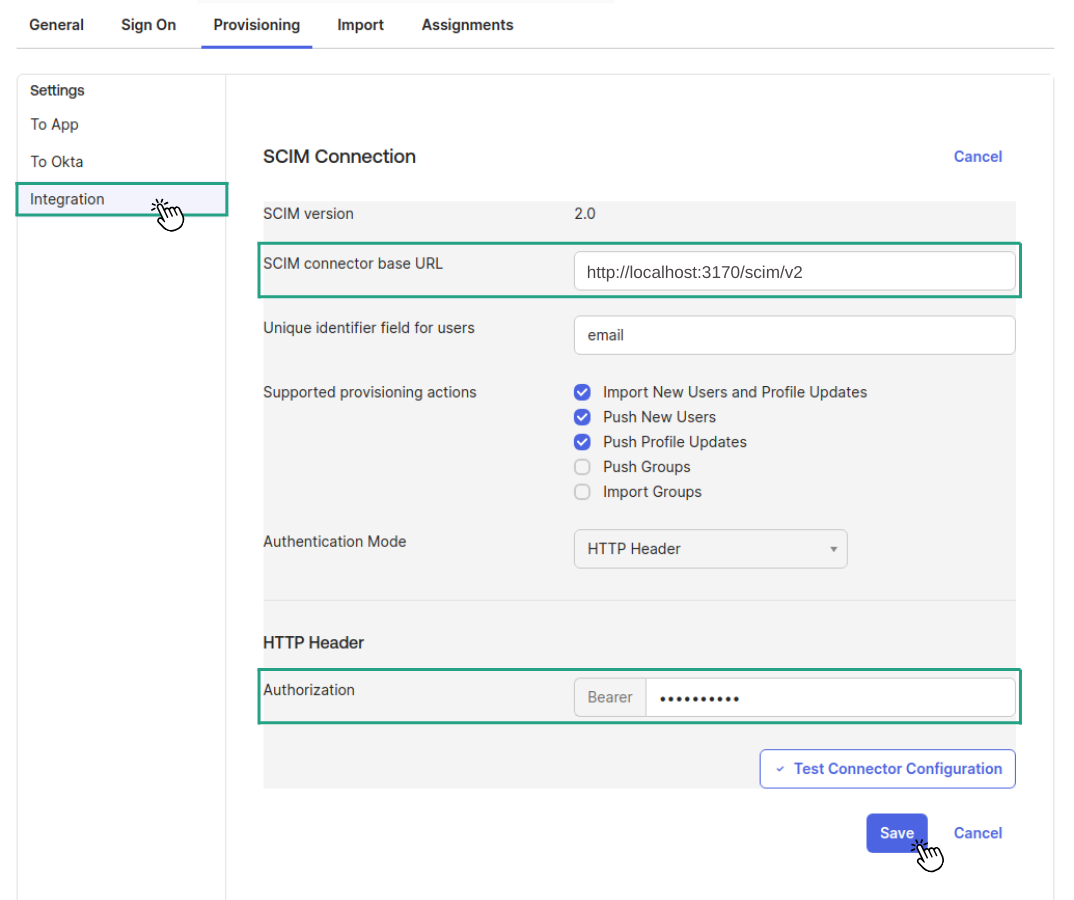Open the General tab

(x=56, y=25)
